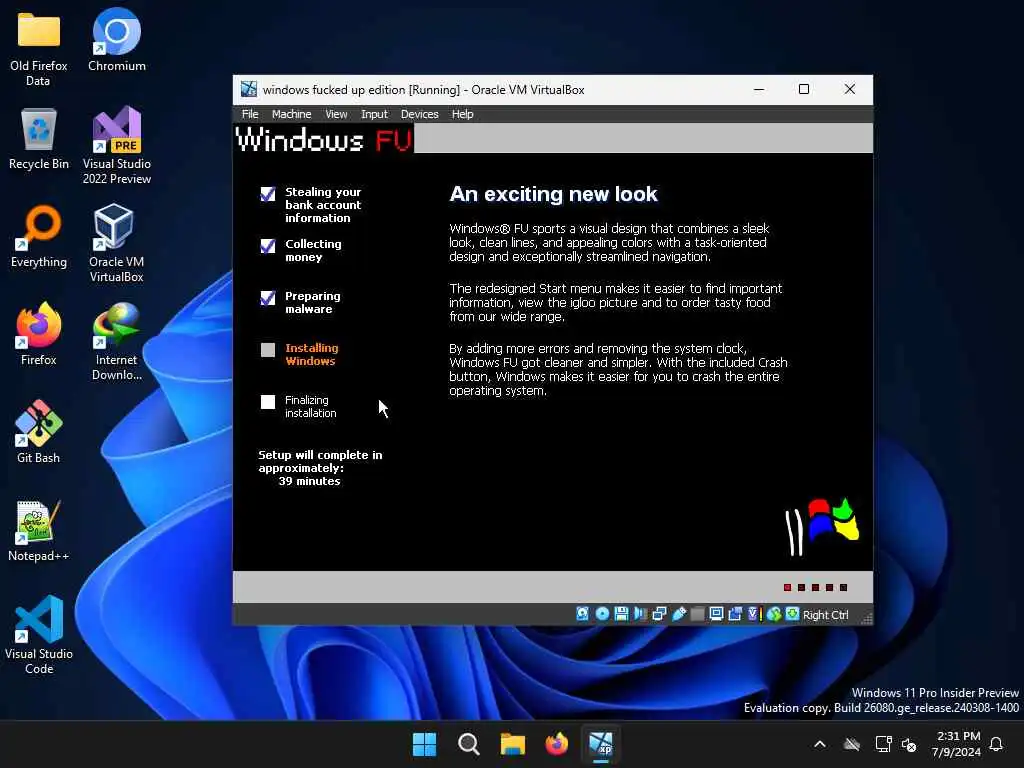Maximize the VirtualBox window
Screen dimensions: 1024x768
pyautogui.click(x=804, y=89)
